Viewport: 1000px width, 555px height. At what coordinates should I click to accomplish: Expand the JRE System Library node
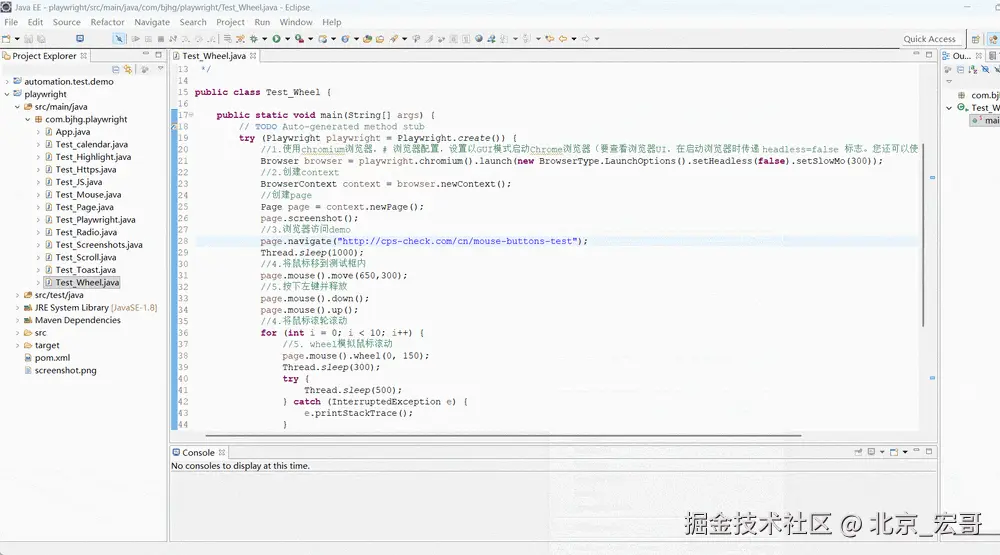click(17, 307)
